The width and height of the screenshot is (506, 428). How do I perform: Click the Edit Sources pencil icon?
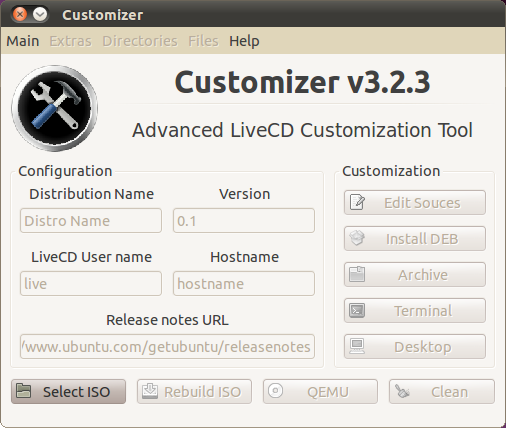tap(357, 202)
